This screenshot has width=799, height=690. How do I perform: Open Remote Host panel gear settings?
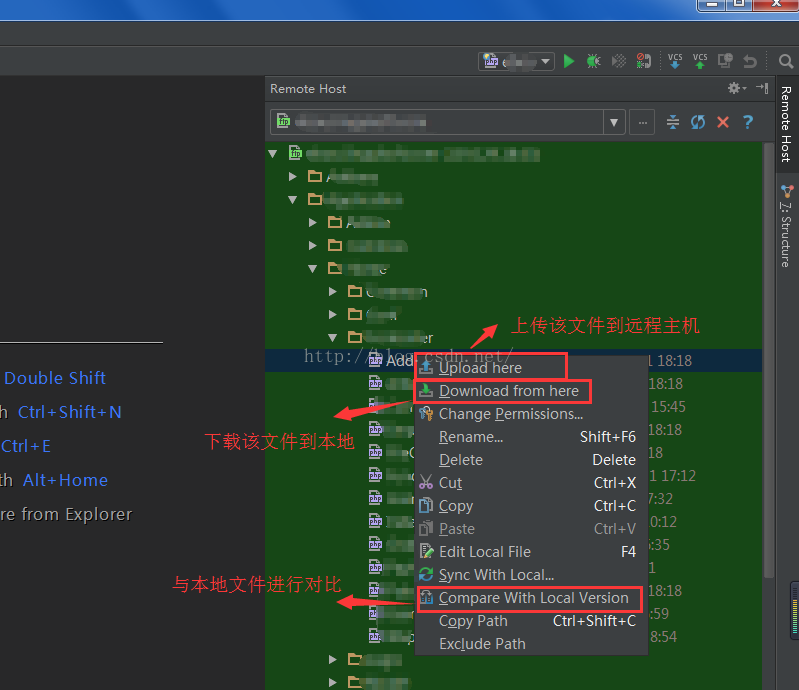(x=736, y=88)
